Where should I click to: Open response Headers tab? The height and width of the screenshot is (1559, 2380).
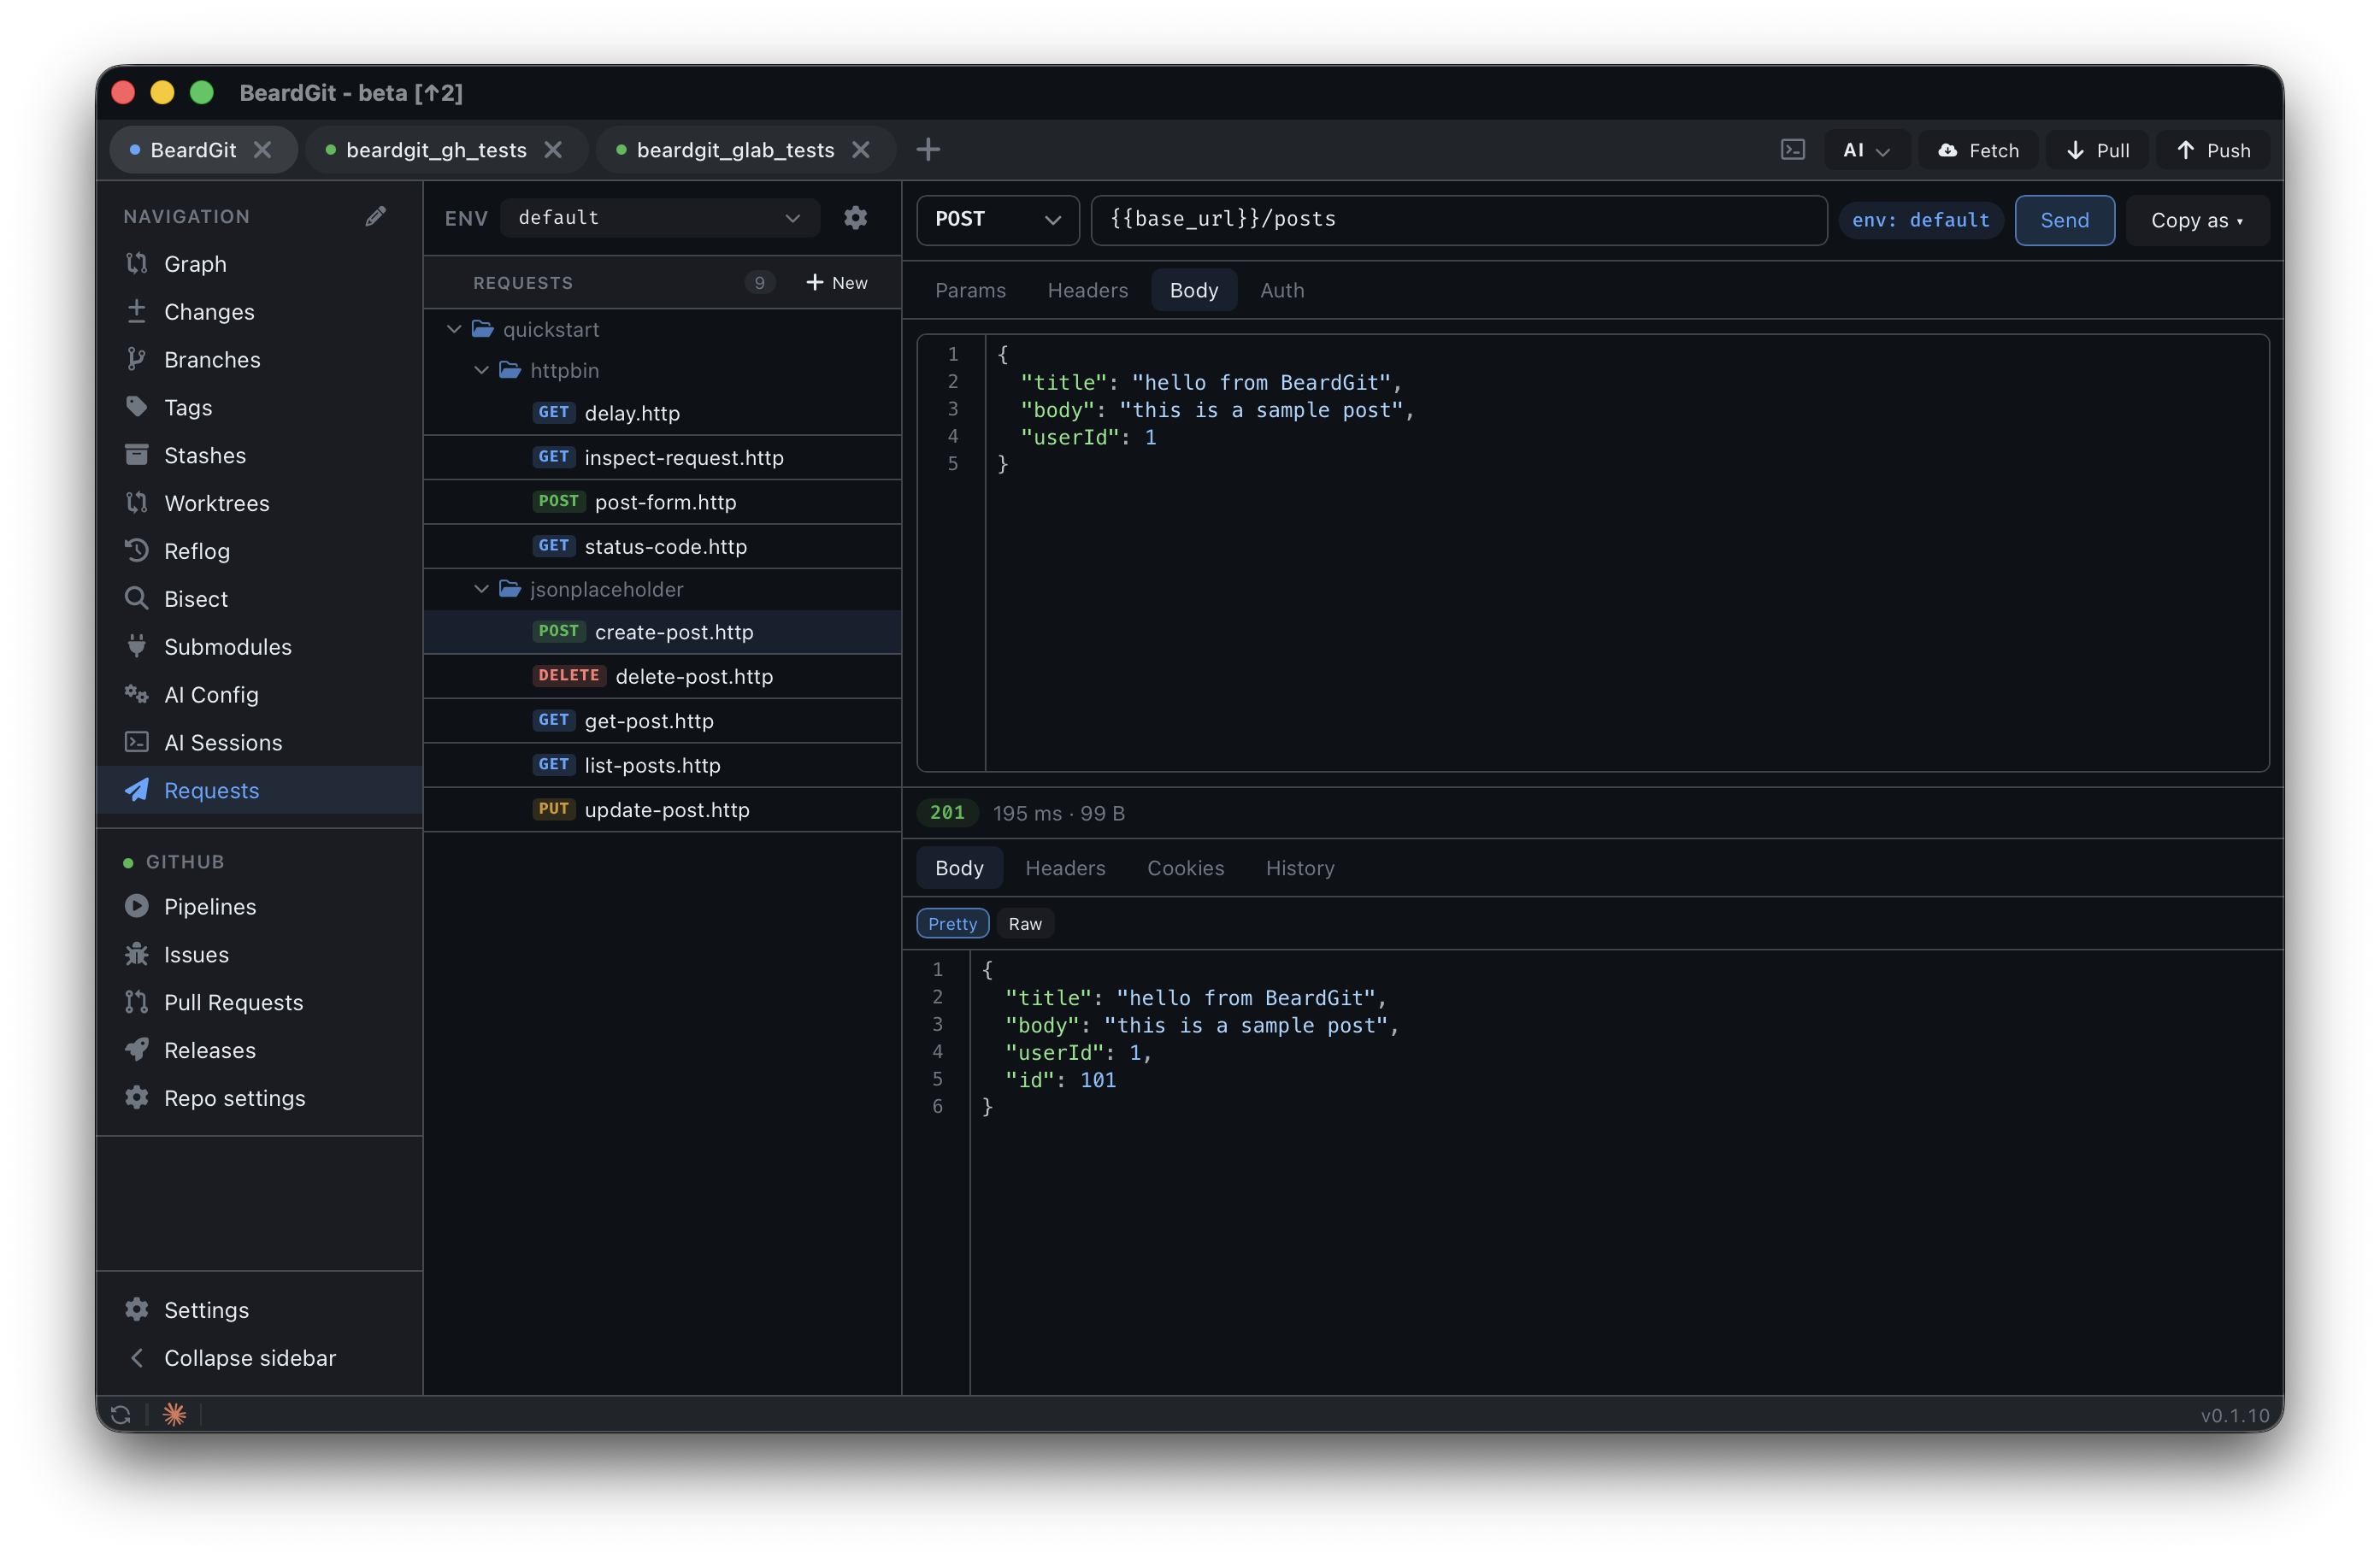(x=1065, y=868)
